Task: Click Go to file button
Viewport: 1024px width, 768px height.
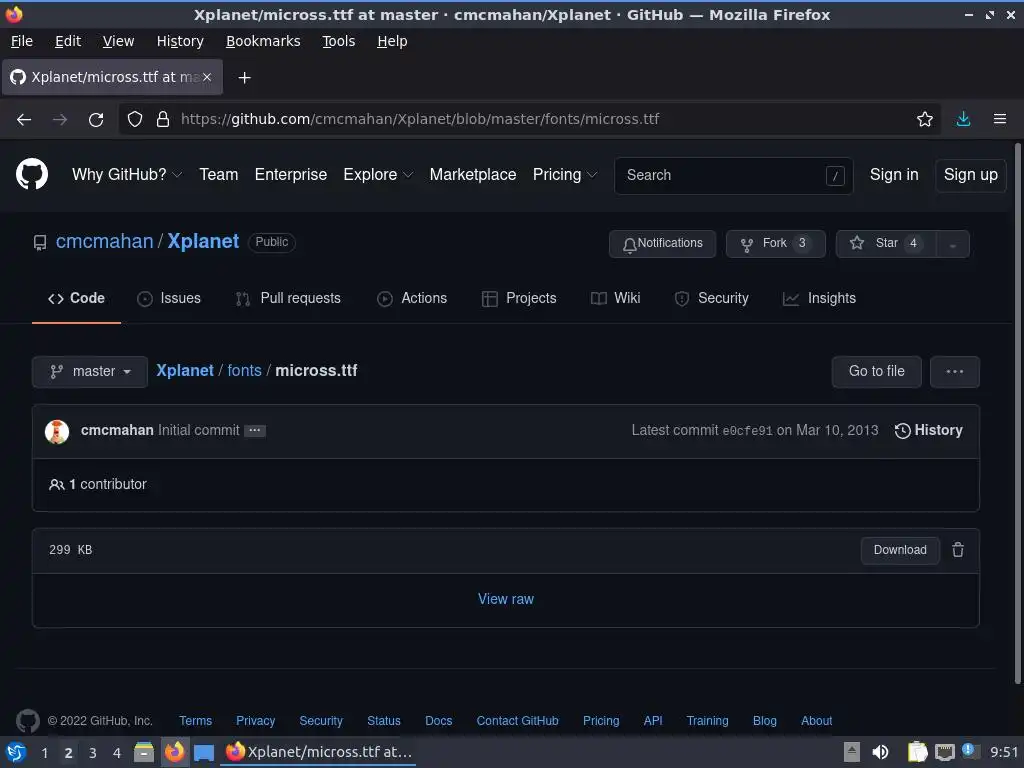Action: [876, 372]
